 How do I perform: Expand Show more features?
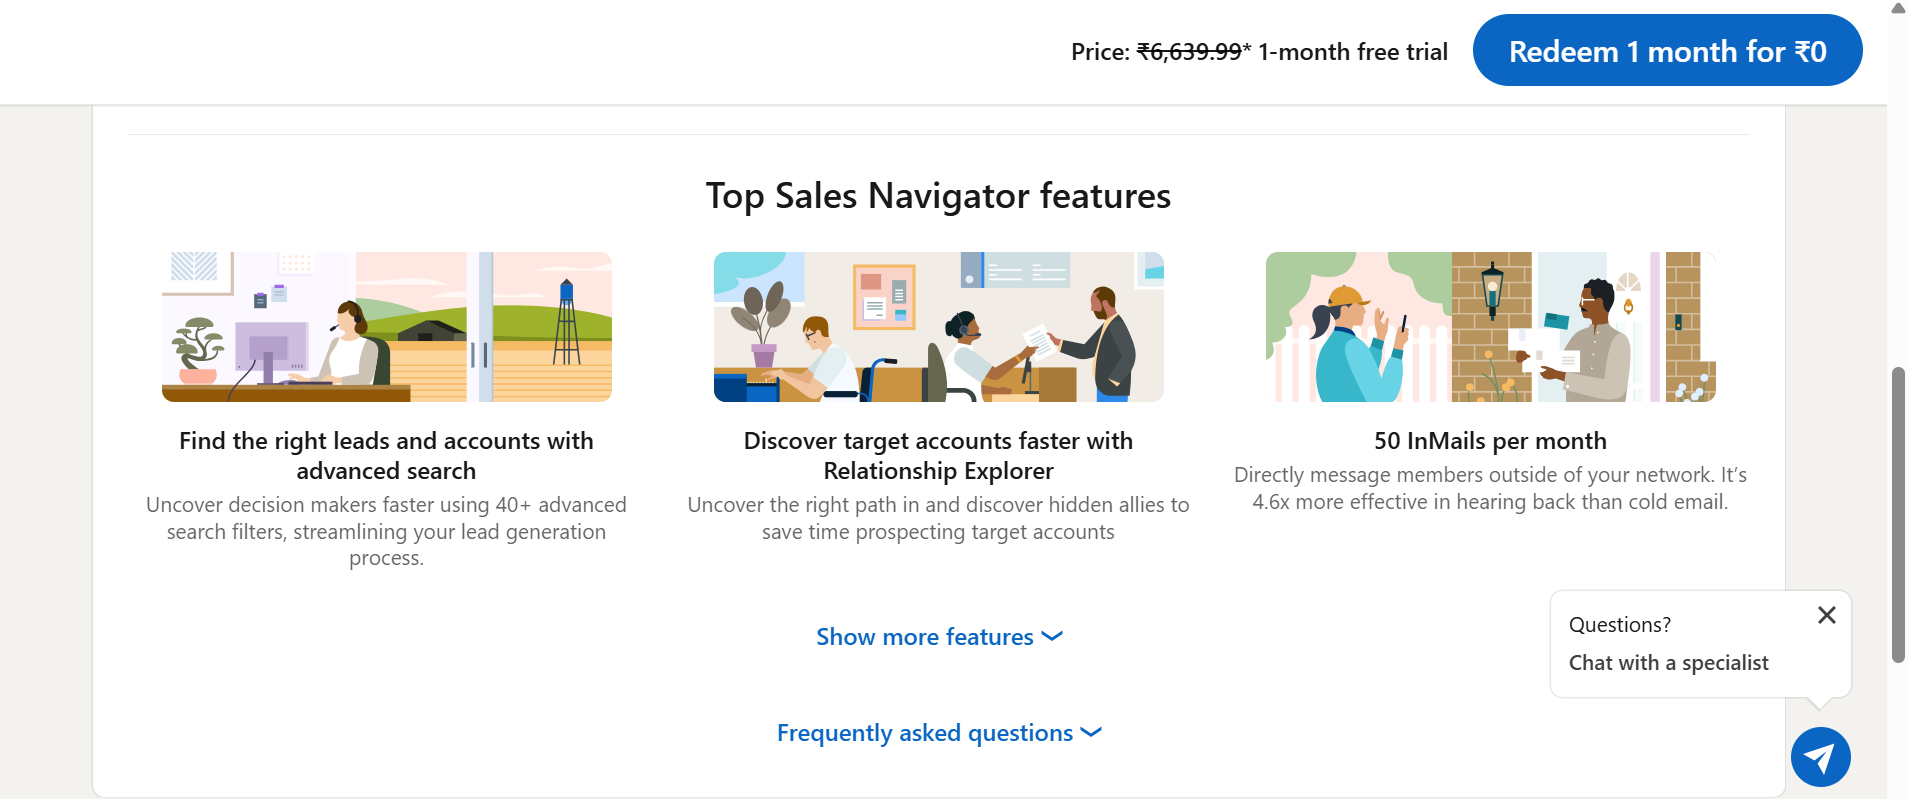(x=939, y=637)
